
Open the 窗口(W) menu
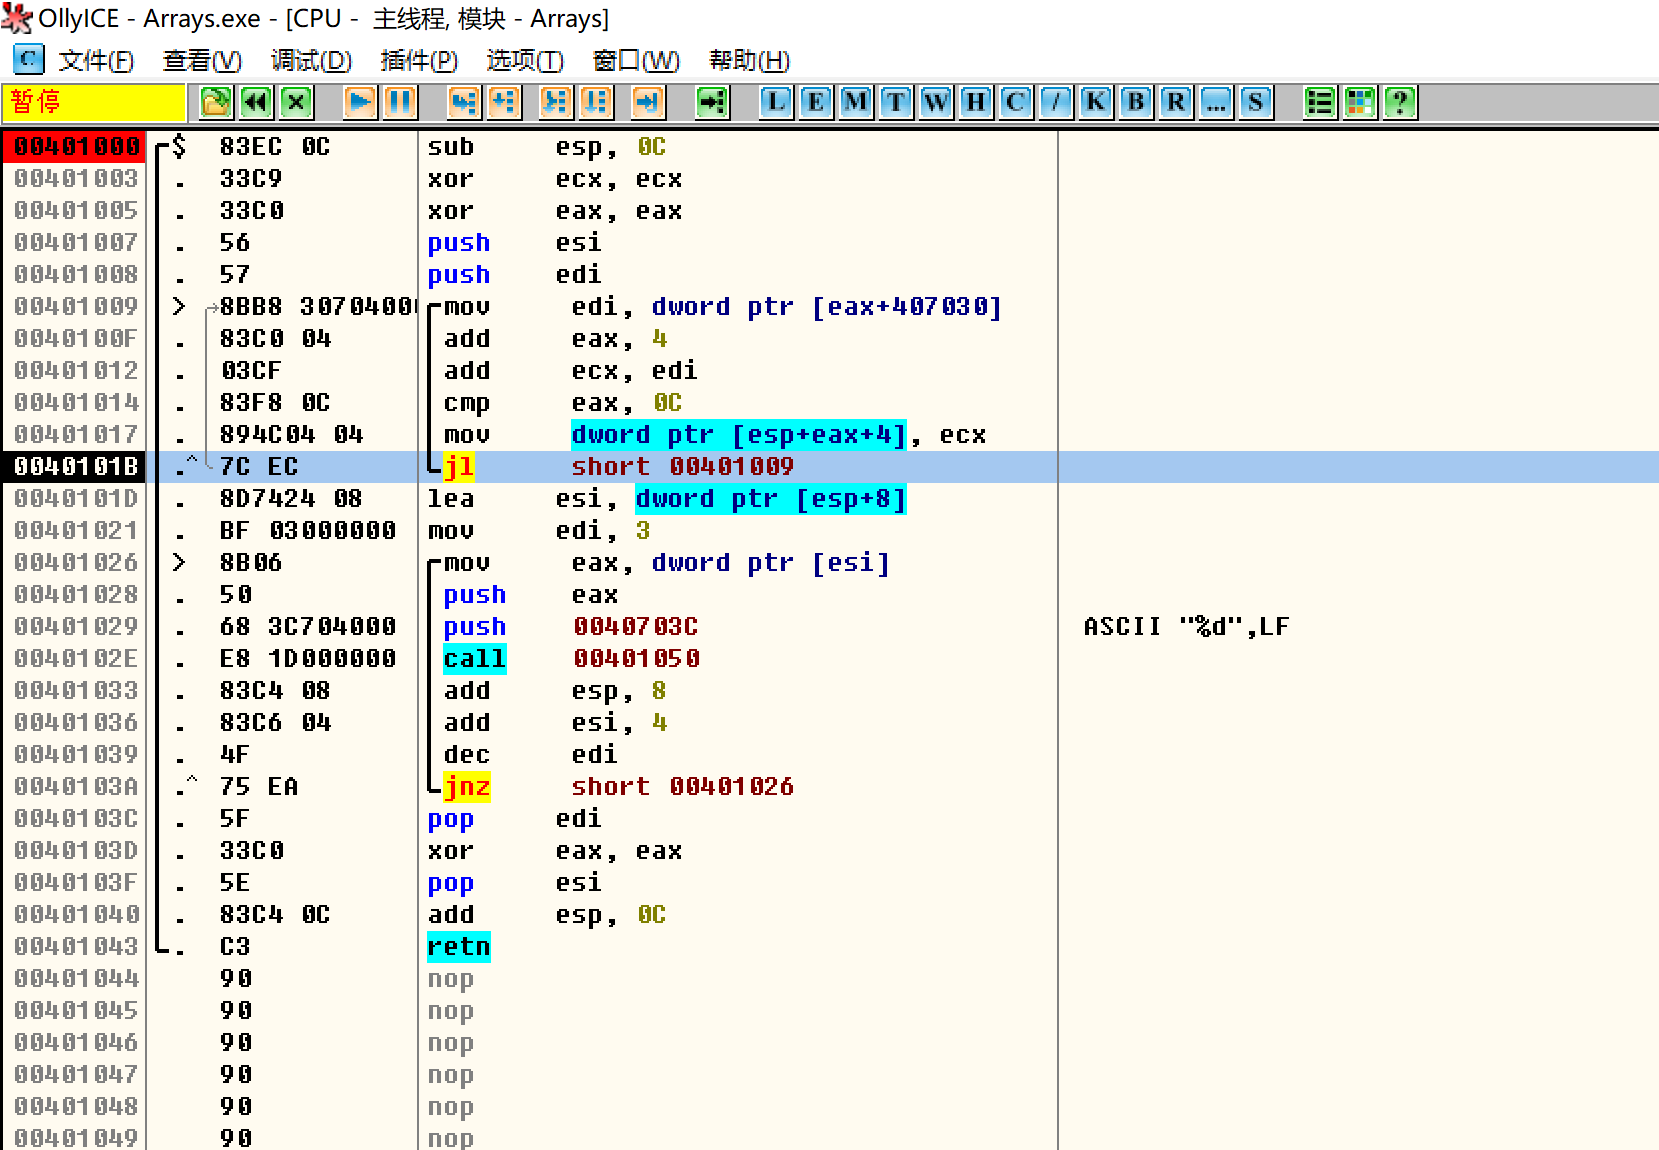[636, 61]
